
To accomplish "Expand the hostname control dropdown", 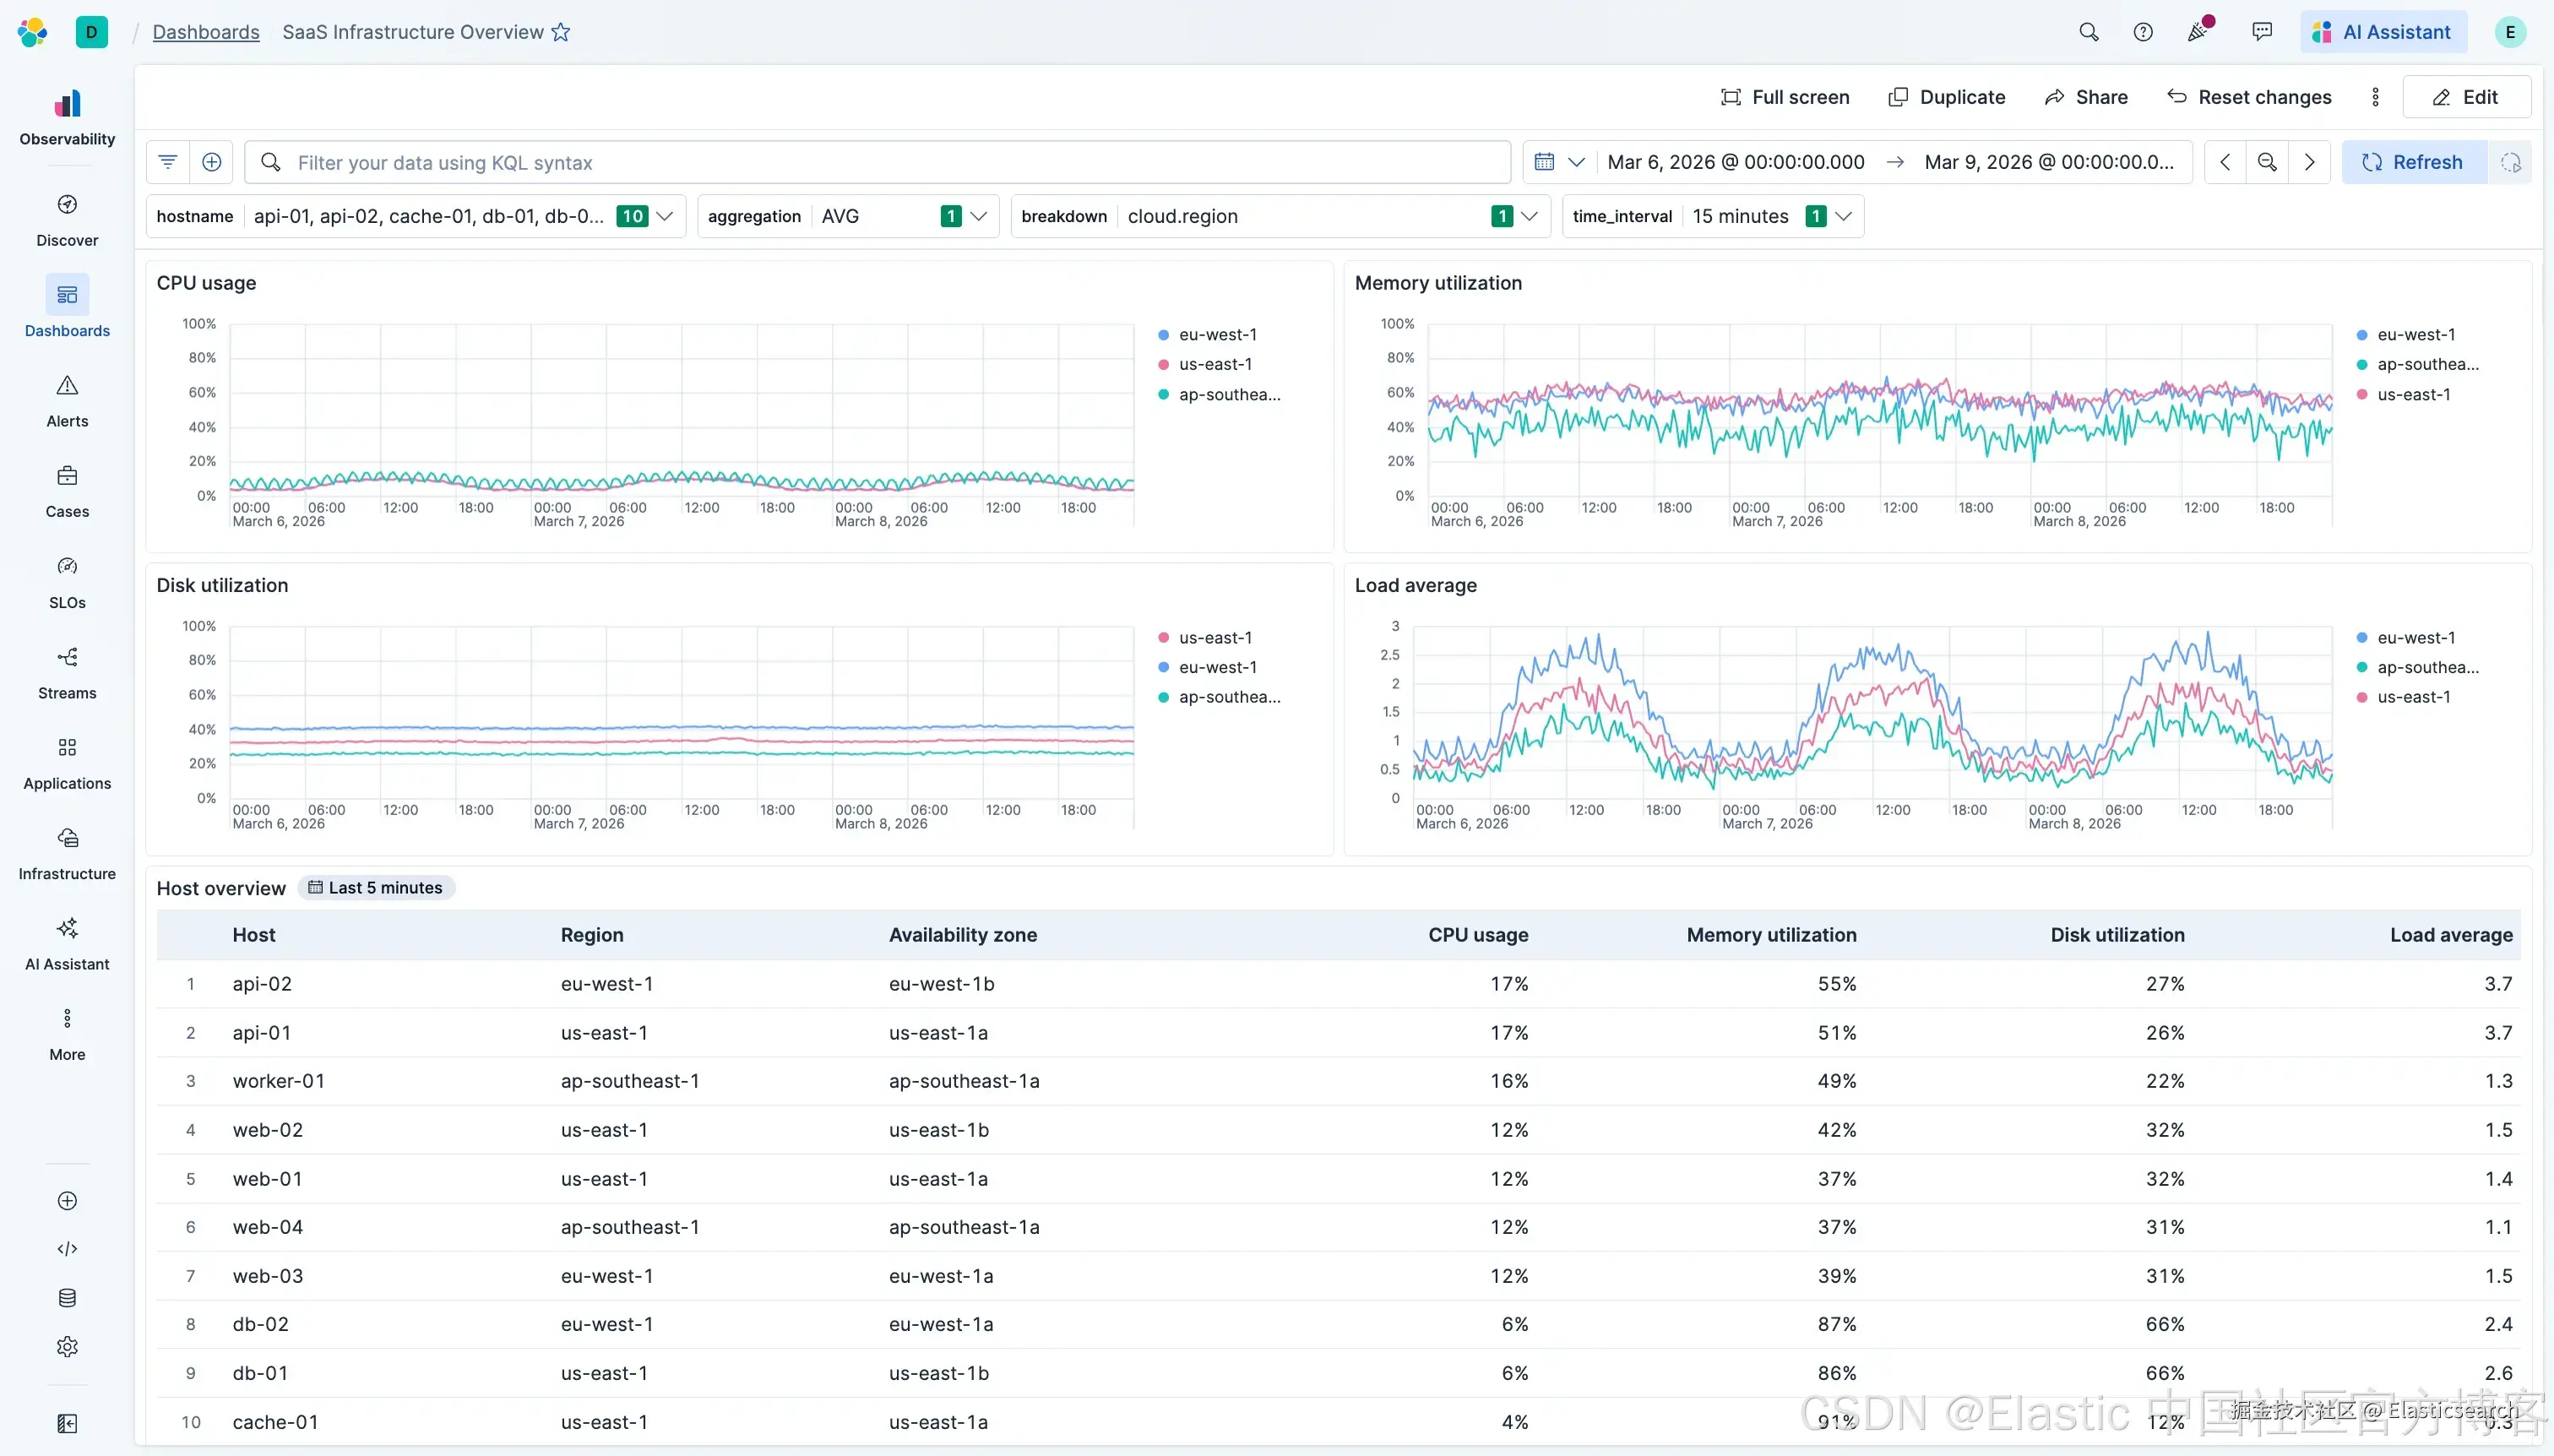I will 664,216.
